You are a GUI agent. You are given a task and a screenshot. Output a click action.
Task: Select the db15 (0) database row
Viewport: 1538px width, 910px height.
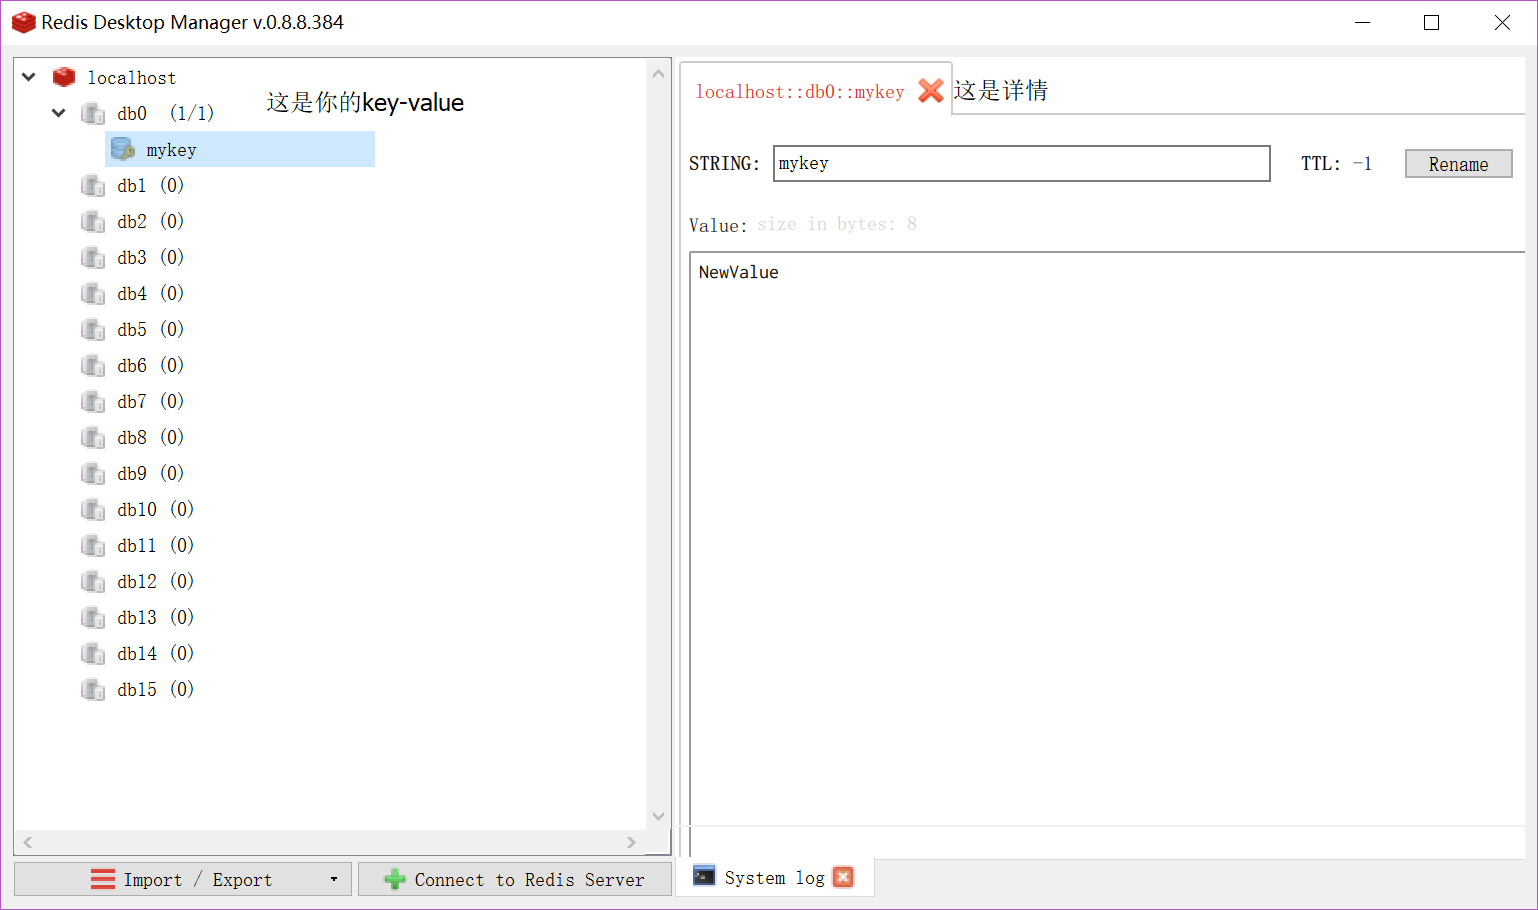tap(155, 689)
